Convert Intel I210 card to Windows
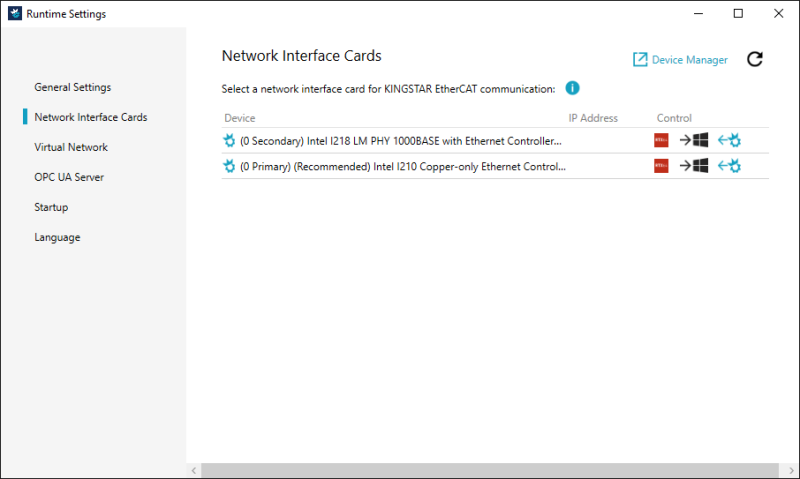This screenshot has height=479, width=800. [694, 166]
